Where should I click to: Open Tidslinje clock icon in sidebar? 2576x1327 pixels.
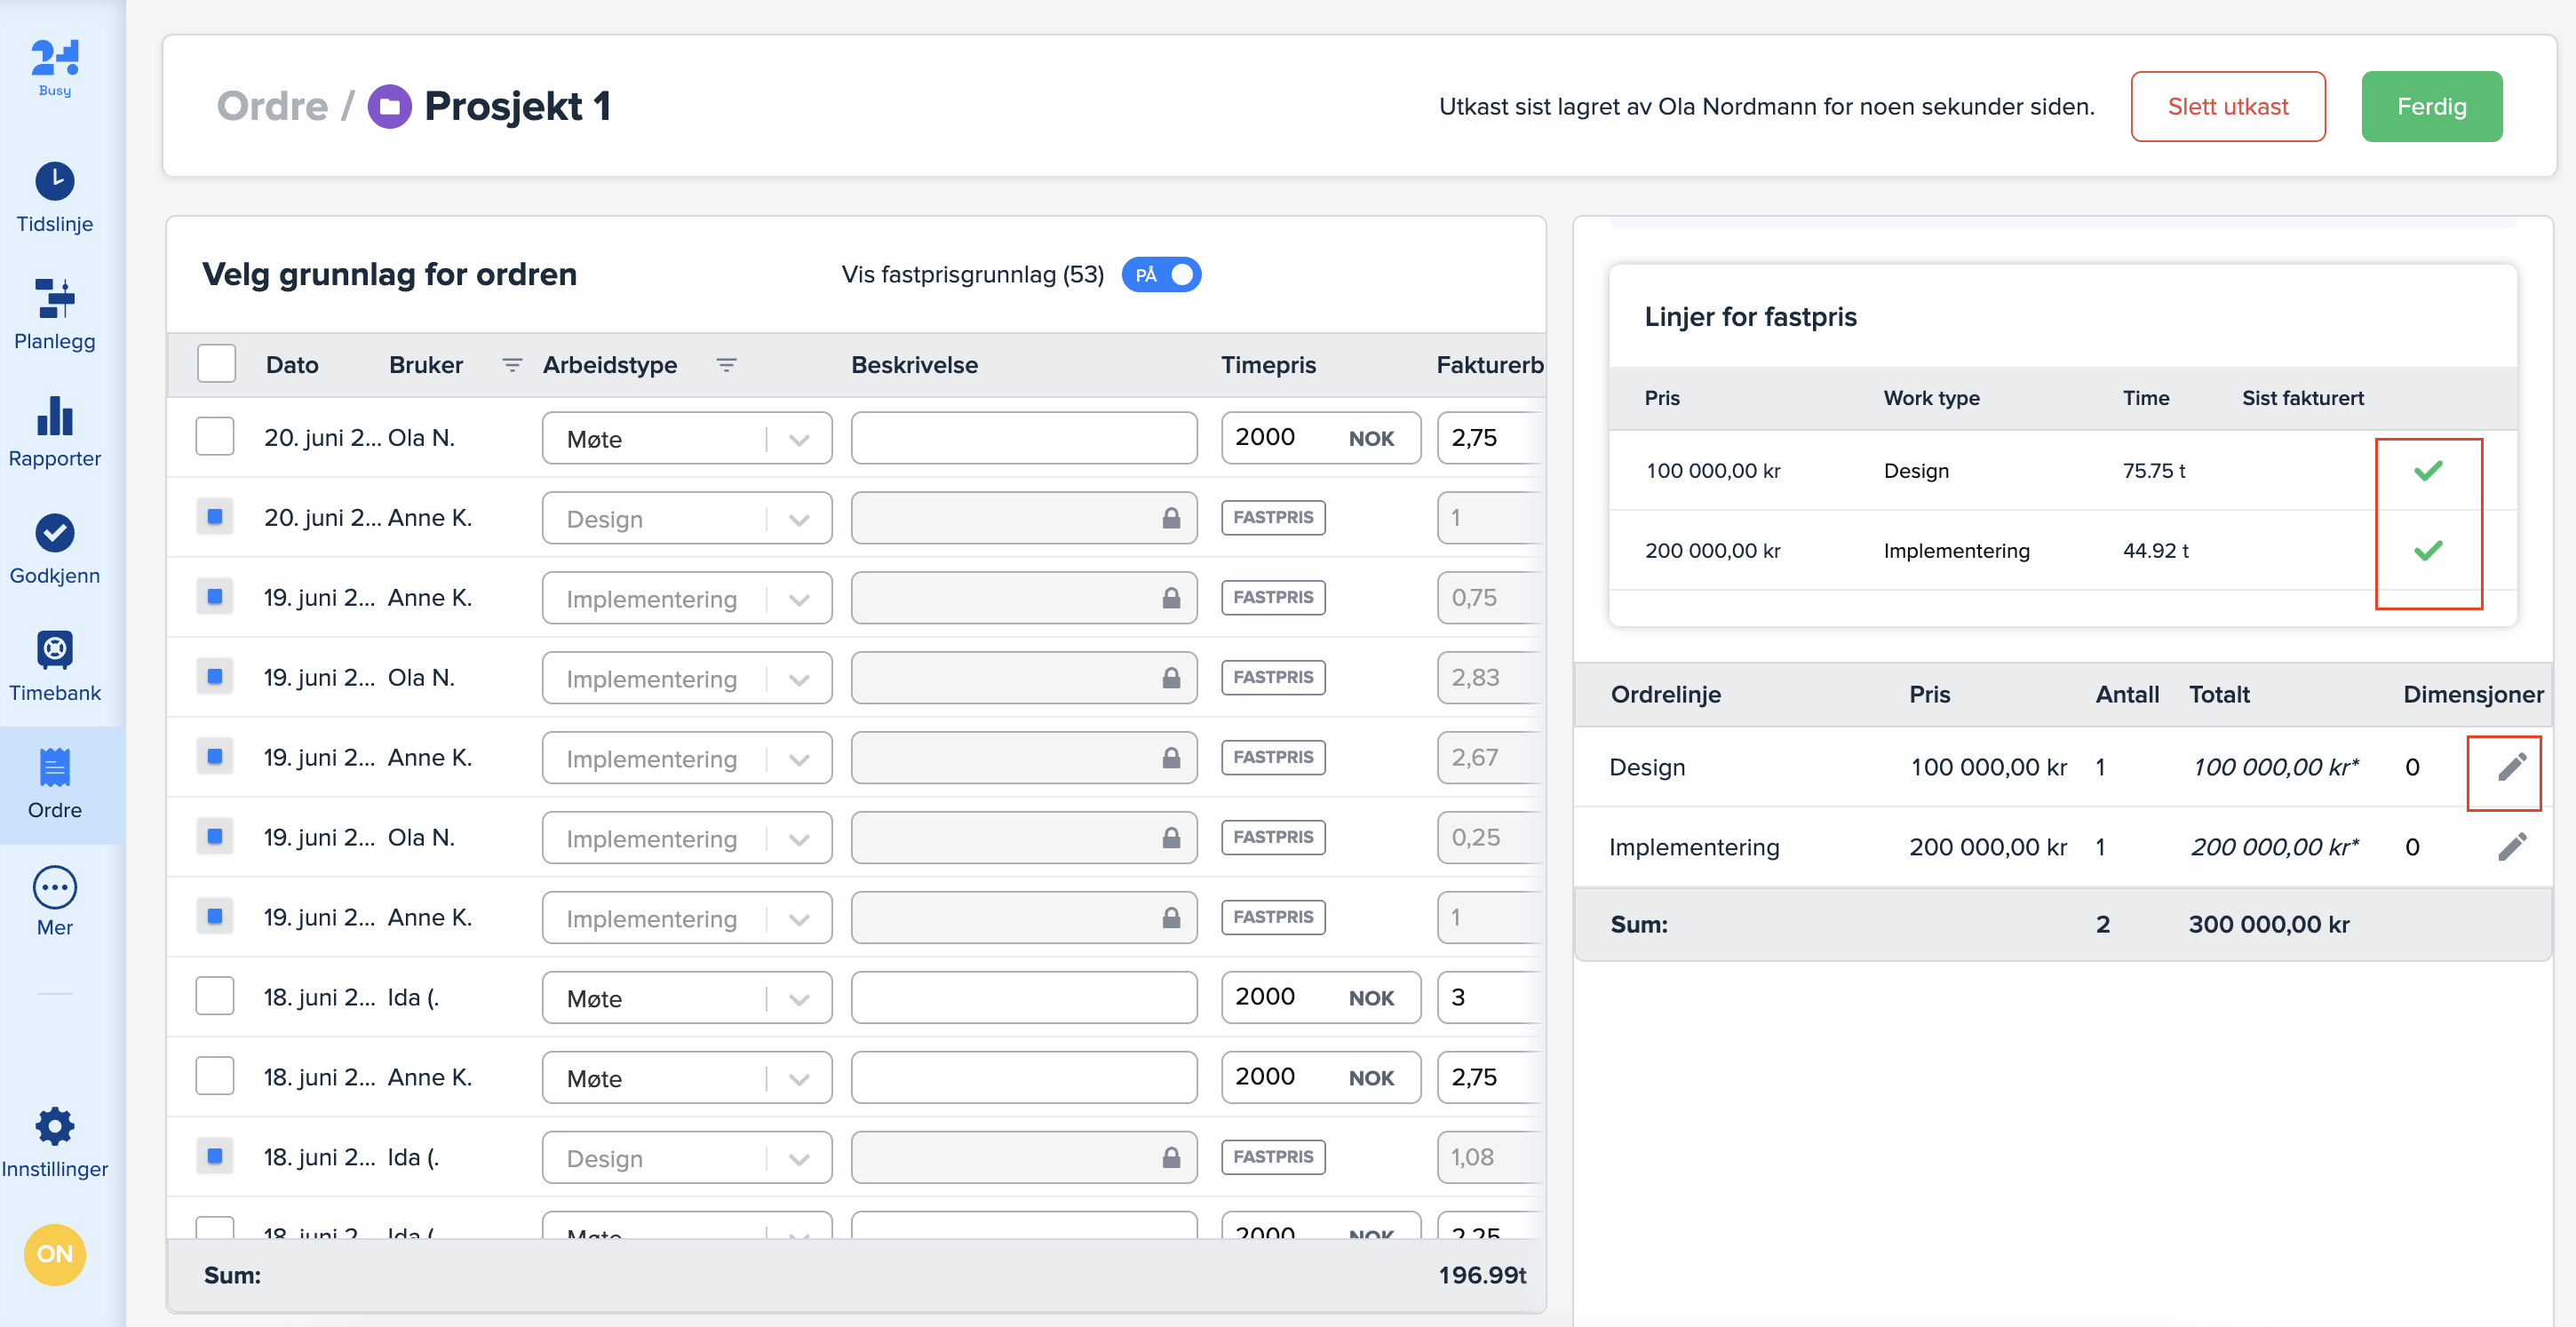(55, 181)
